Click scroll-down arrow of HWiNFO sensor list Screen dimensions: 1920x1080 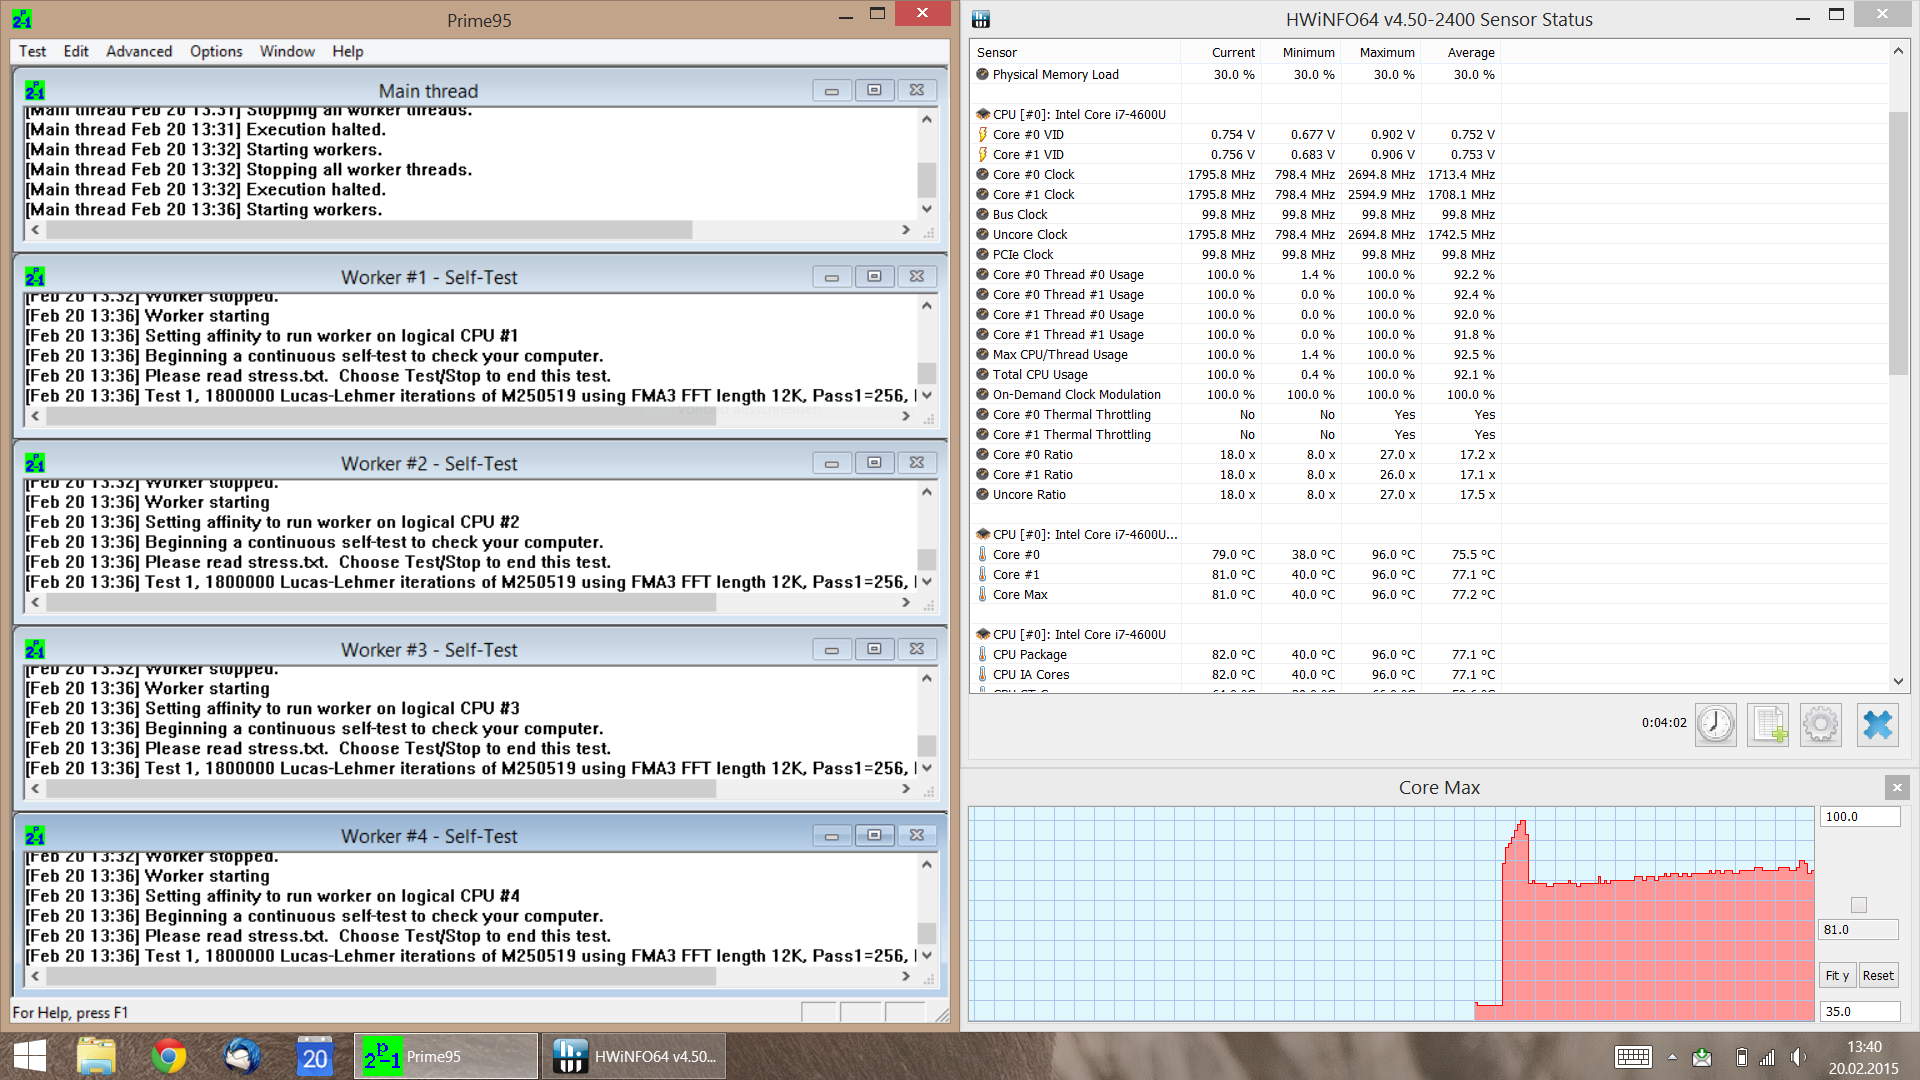coord(1898,681)
